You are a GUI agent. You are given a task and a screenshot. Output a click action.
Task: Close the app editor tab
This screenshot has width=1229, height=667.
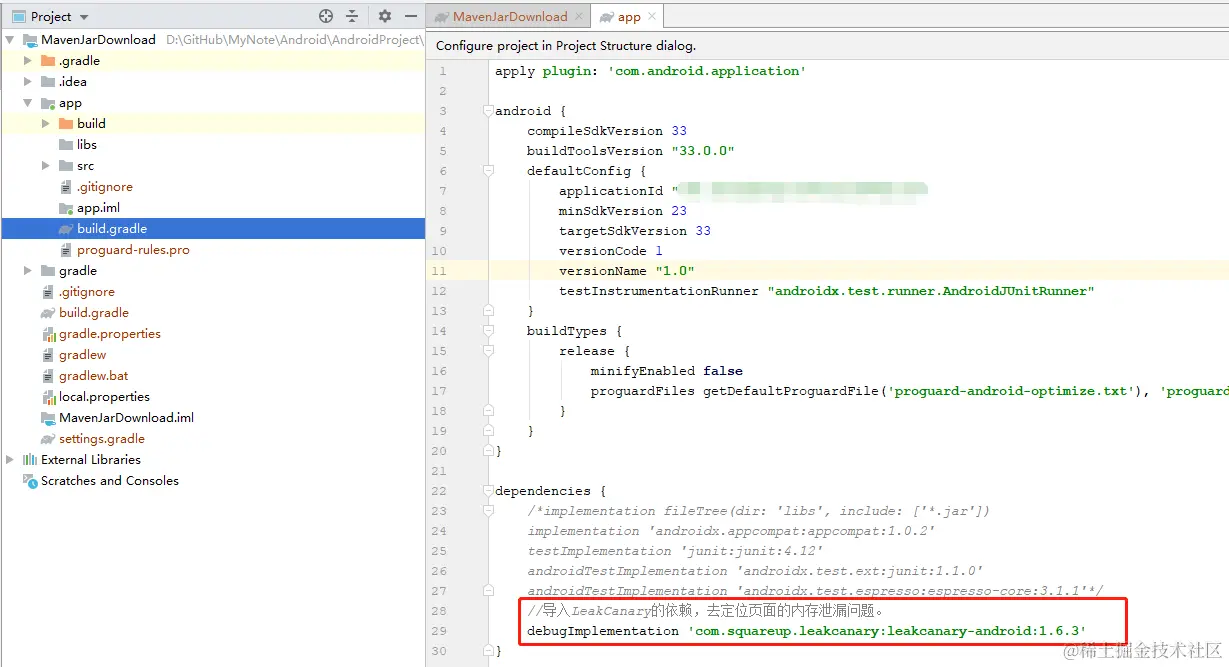pos(652,16)
